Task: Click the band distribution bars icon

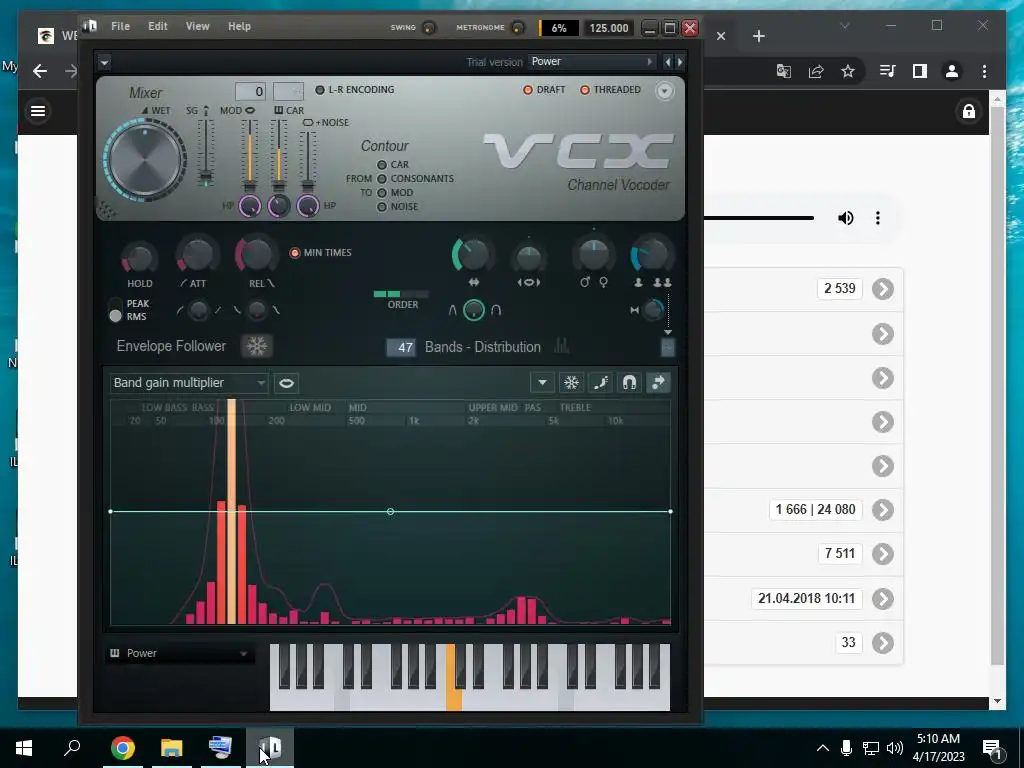Action: click(562, 346)
